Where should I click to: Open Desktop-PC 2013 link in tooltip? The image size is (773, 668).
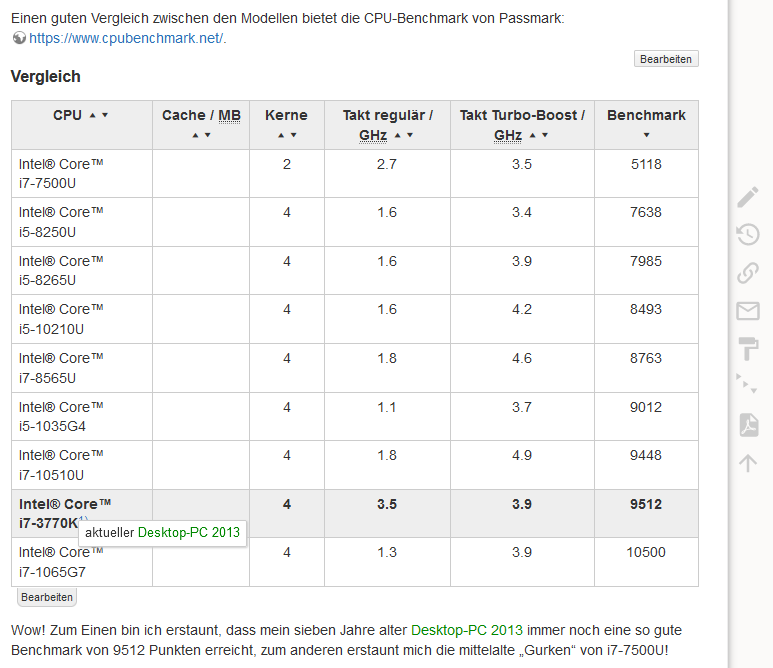(189, 532)
